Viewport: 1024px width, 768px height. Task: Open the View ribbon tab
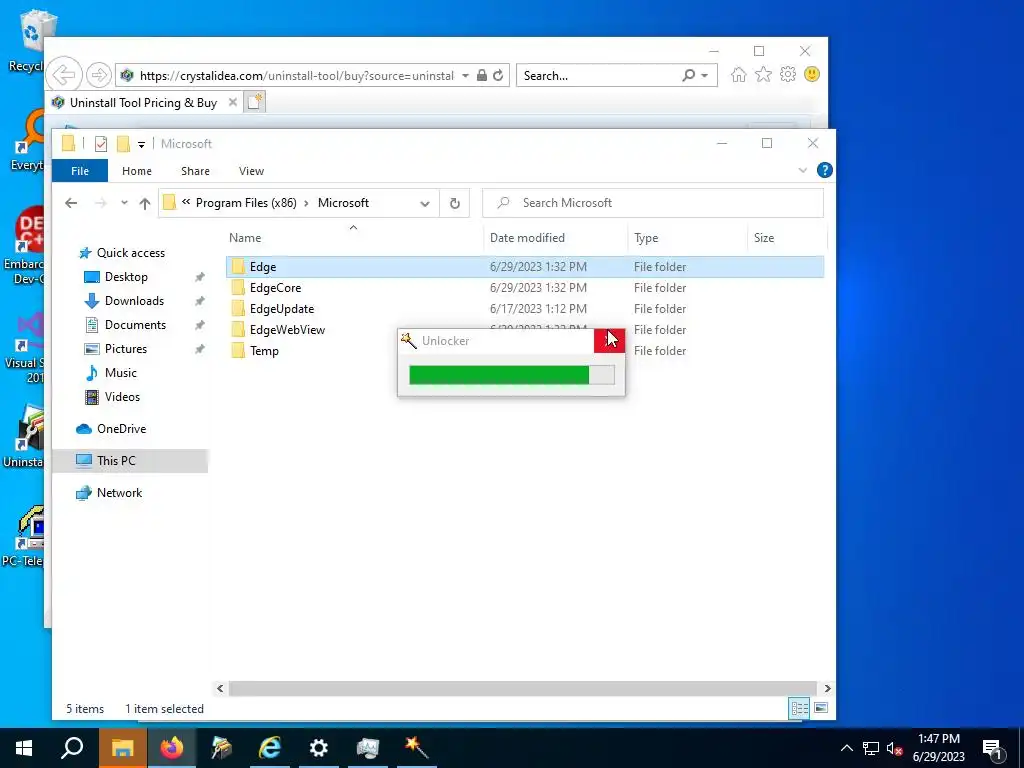coord(251,171)
